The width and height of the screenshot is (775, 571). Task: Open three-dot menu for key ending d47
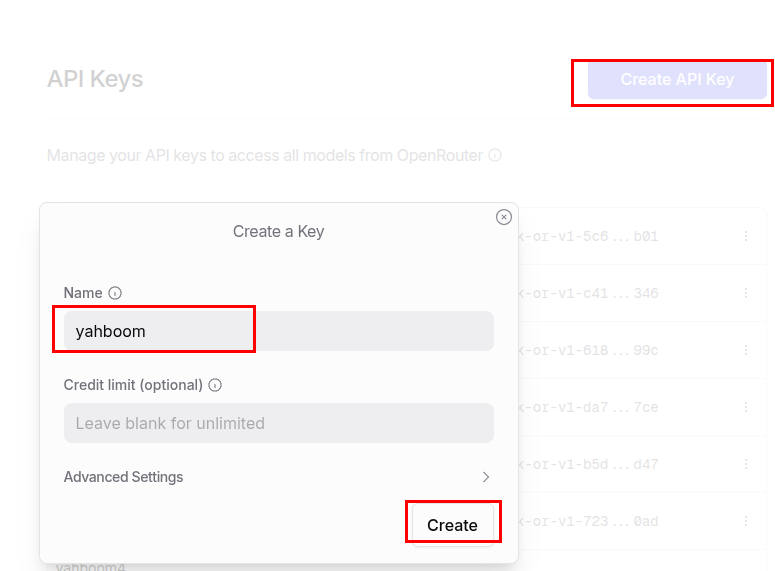pyautogui.click(x=746, y=464)
